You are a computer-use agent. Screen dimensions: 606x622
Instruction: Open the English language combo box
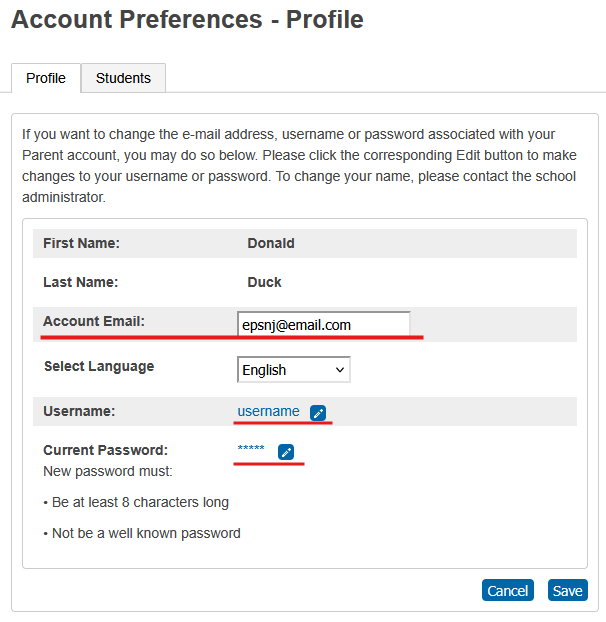coord(294,370)
